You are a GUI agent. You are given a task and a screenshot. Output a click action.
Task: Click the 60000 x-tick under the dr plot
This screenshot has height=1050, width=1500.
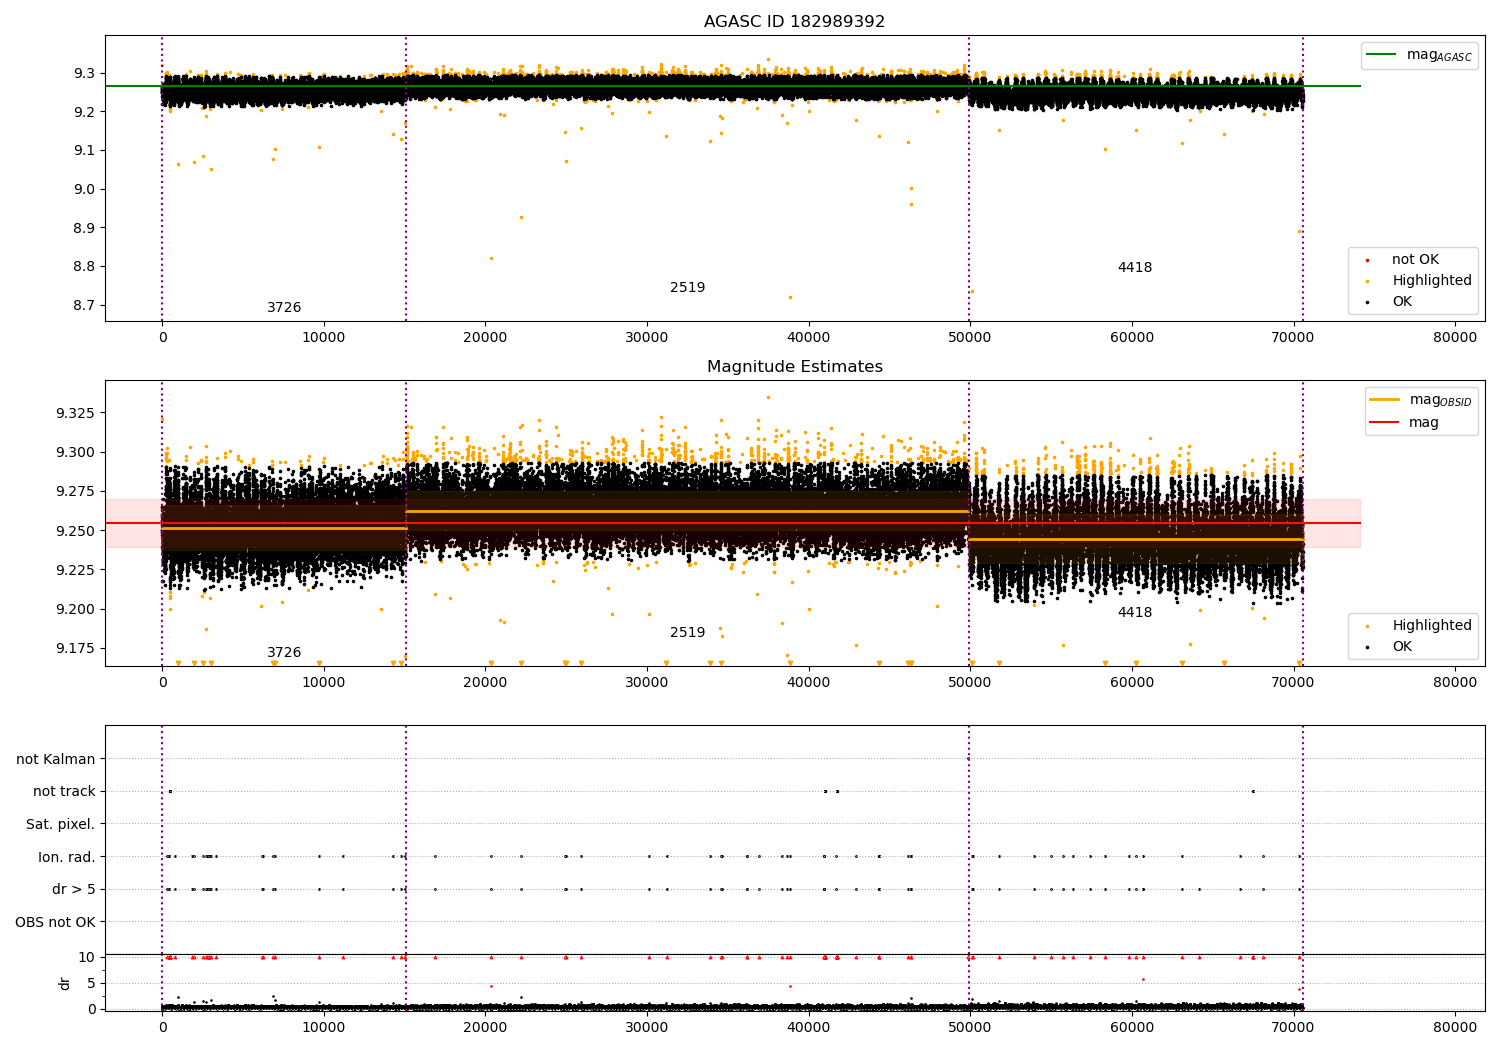tap(1131, 1026)
